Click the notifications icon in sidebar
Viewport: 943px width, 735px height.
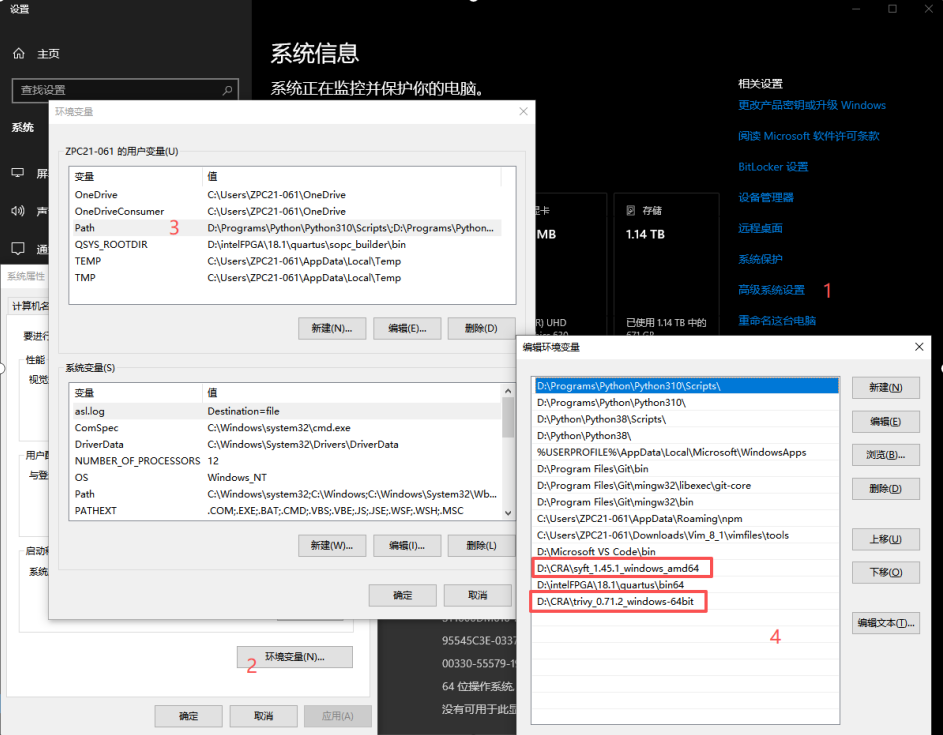[x=18, y=248]
